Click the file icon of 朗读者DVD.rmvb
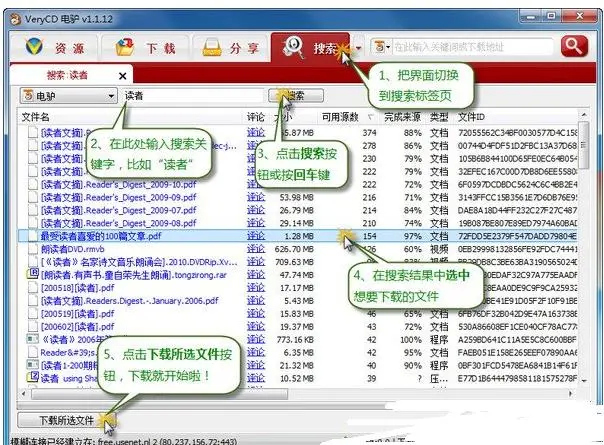 click(33, 249)
